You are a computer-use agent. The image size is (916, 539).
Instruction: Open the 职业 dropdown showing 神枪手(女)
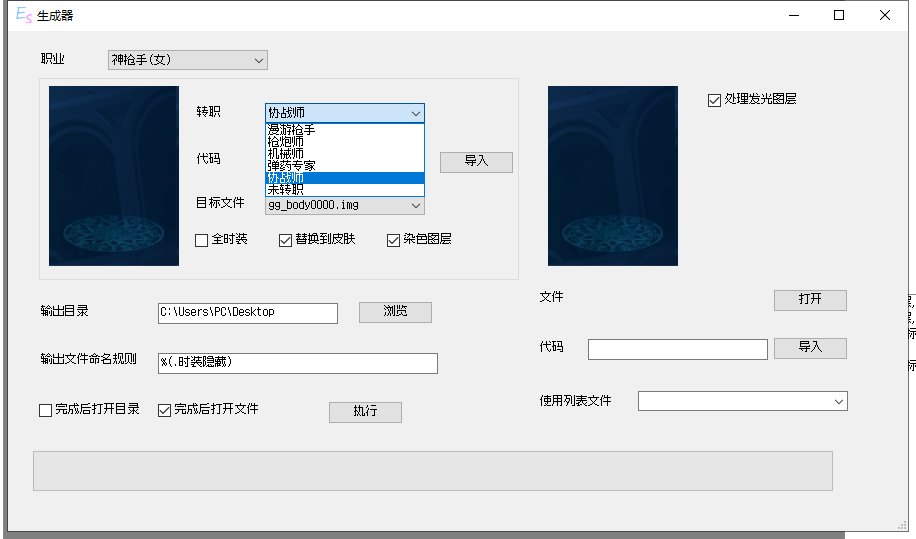click(188, 60)
